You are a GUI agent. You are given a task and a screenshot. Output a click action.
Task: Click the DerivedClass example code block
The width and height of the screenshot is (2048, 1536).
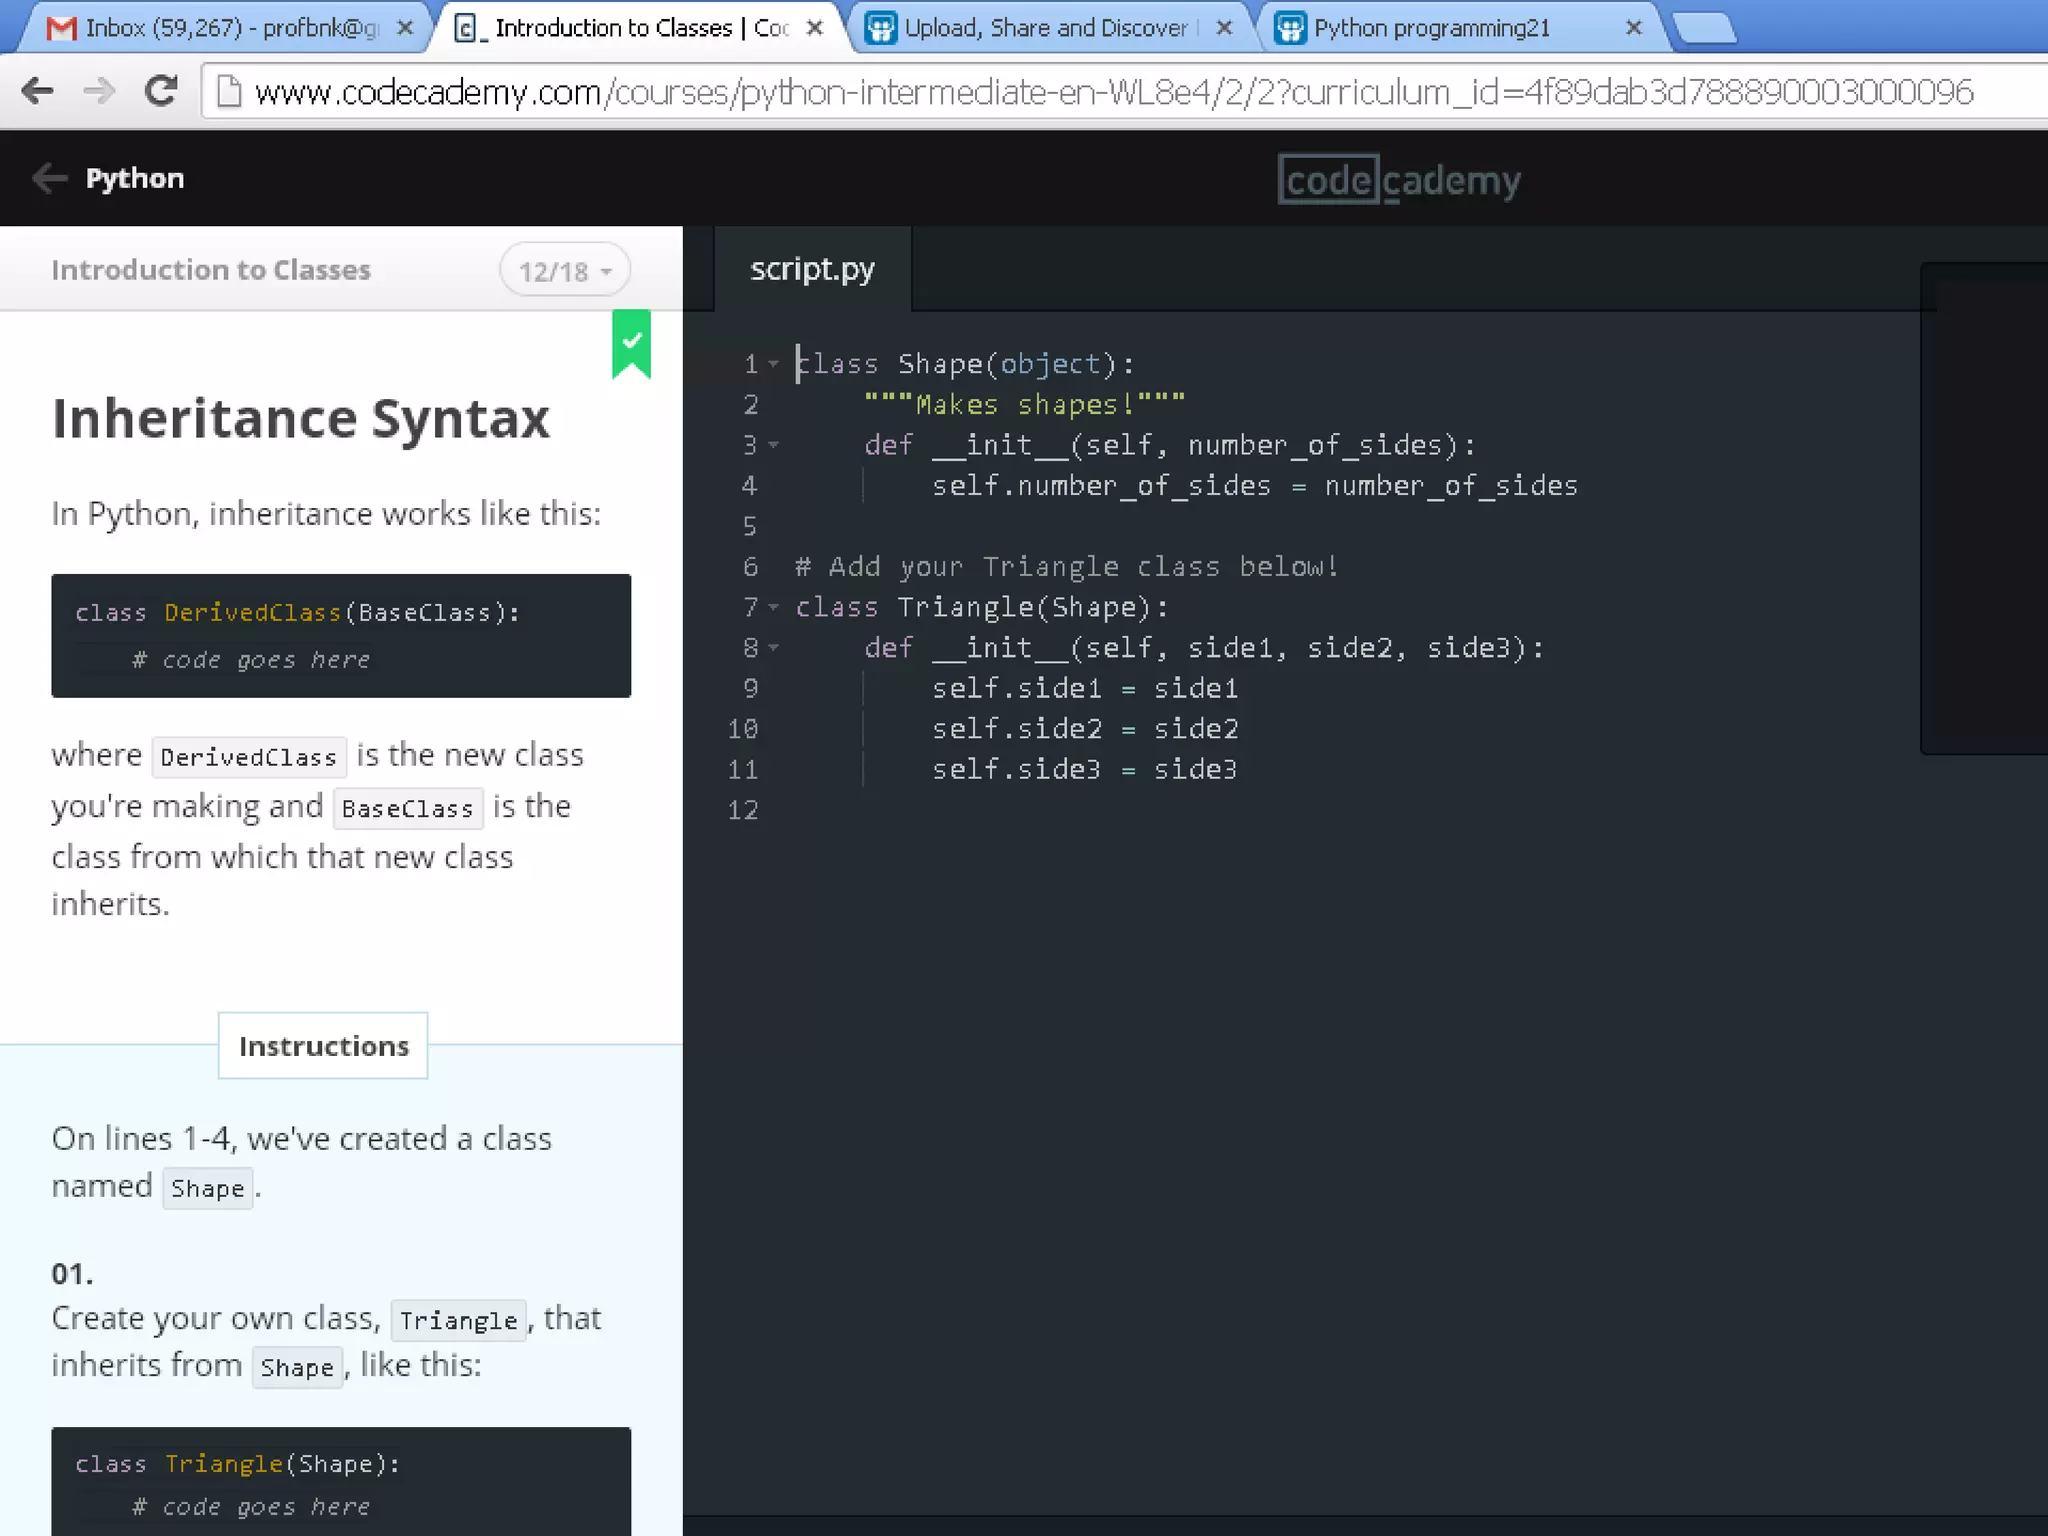[341, 635]
